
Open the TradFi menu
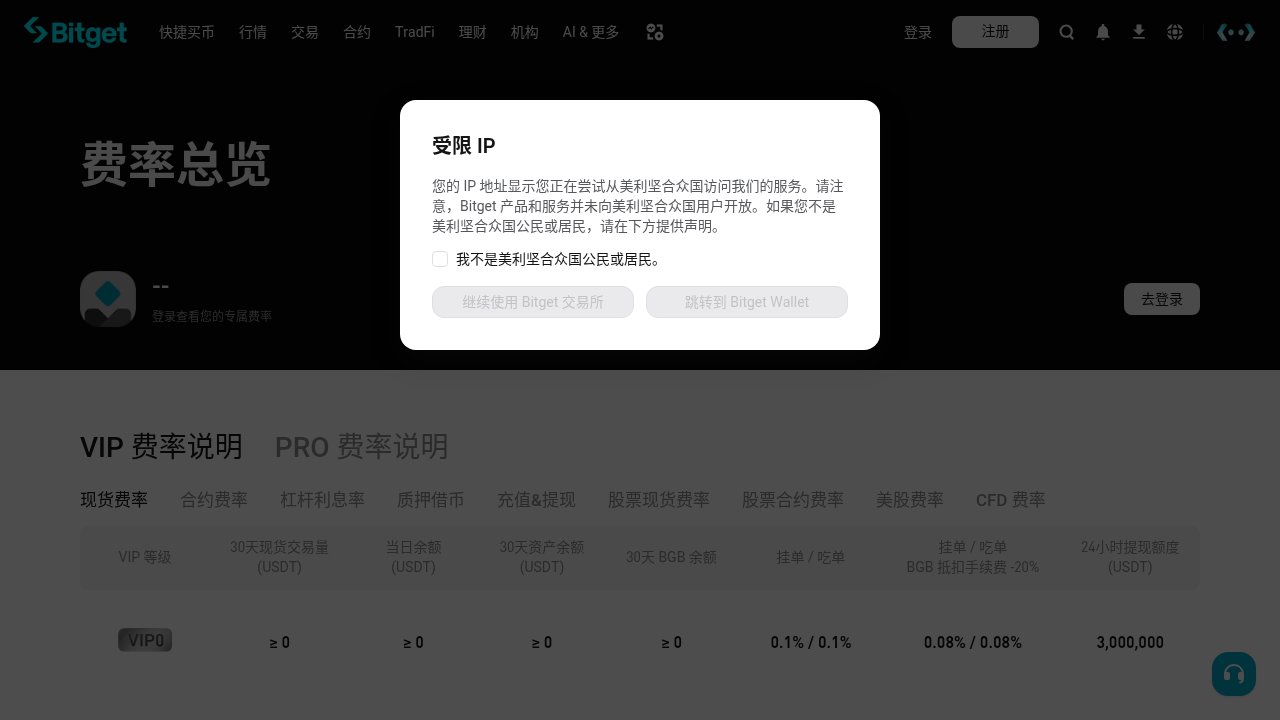415,32
